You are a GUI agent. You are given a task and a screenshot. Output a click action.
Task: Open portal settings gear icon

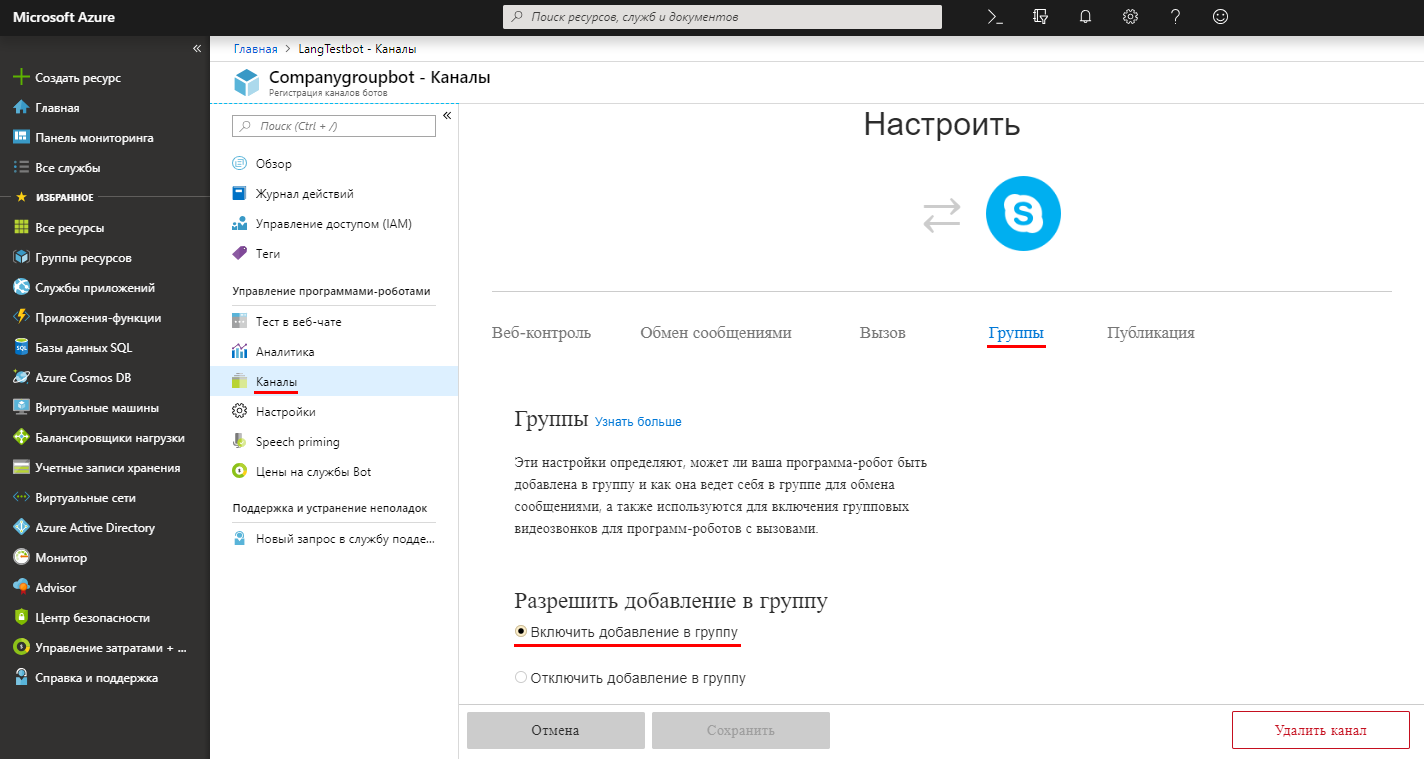(1130, 17)
